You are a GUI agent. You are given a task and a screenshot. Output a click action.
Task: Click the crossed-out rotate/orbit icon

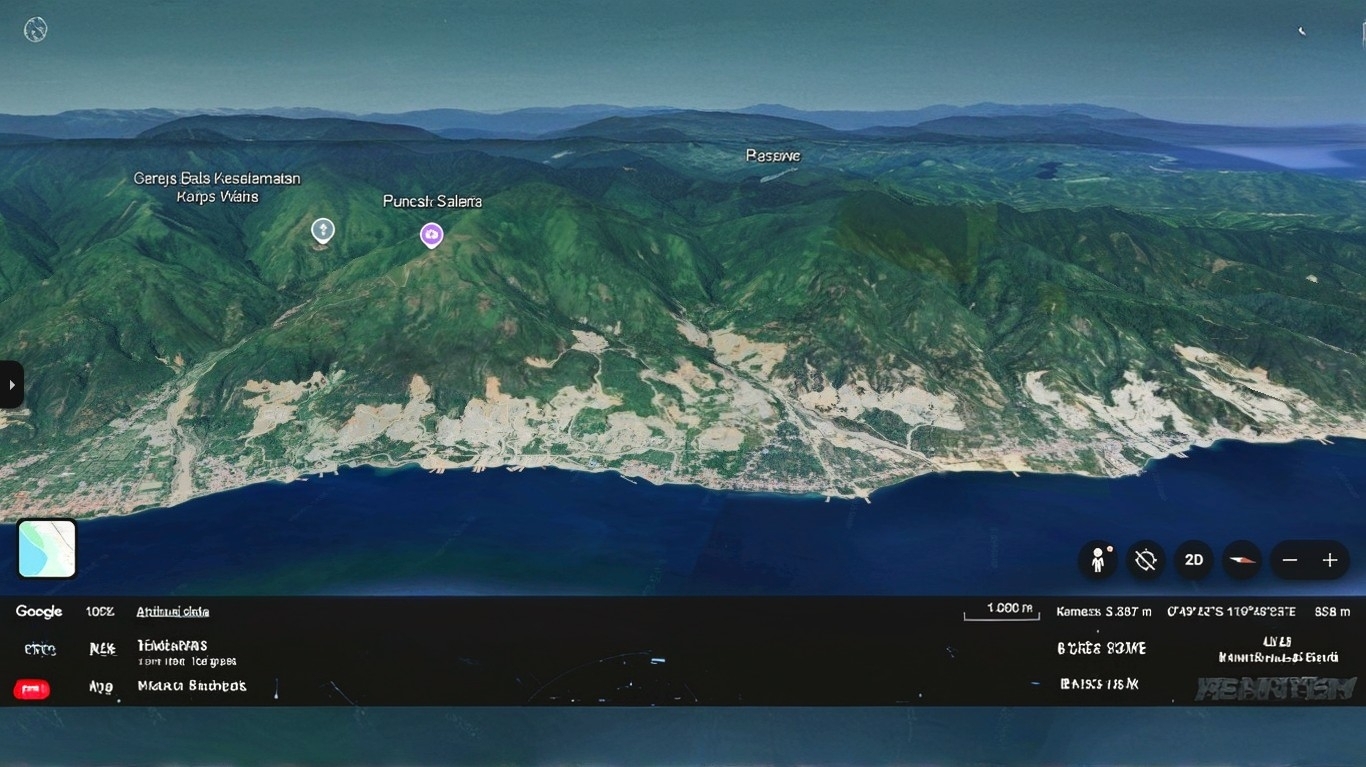coord(1146,560)
